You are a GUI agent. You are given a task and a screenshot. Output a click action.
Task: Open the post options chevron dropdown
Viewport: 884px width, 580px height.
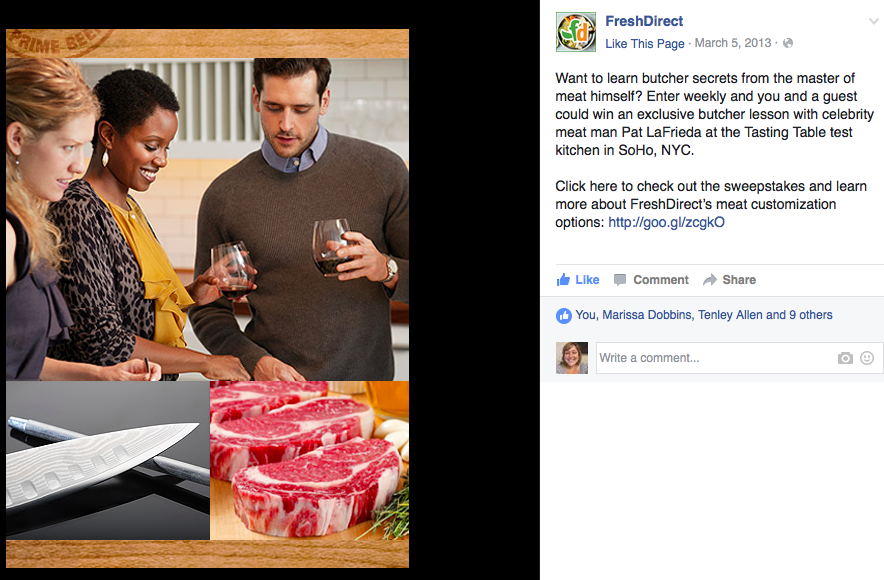tap(873, 21)
